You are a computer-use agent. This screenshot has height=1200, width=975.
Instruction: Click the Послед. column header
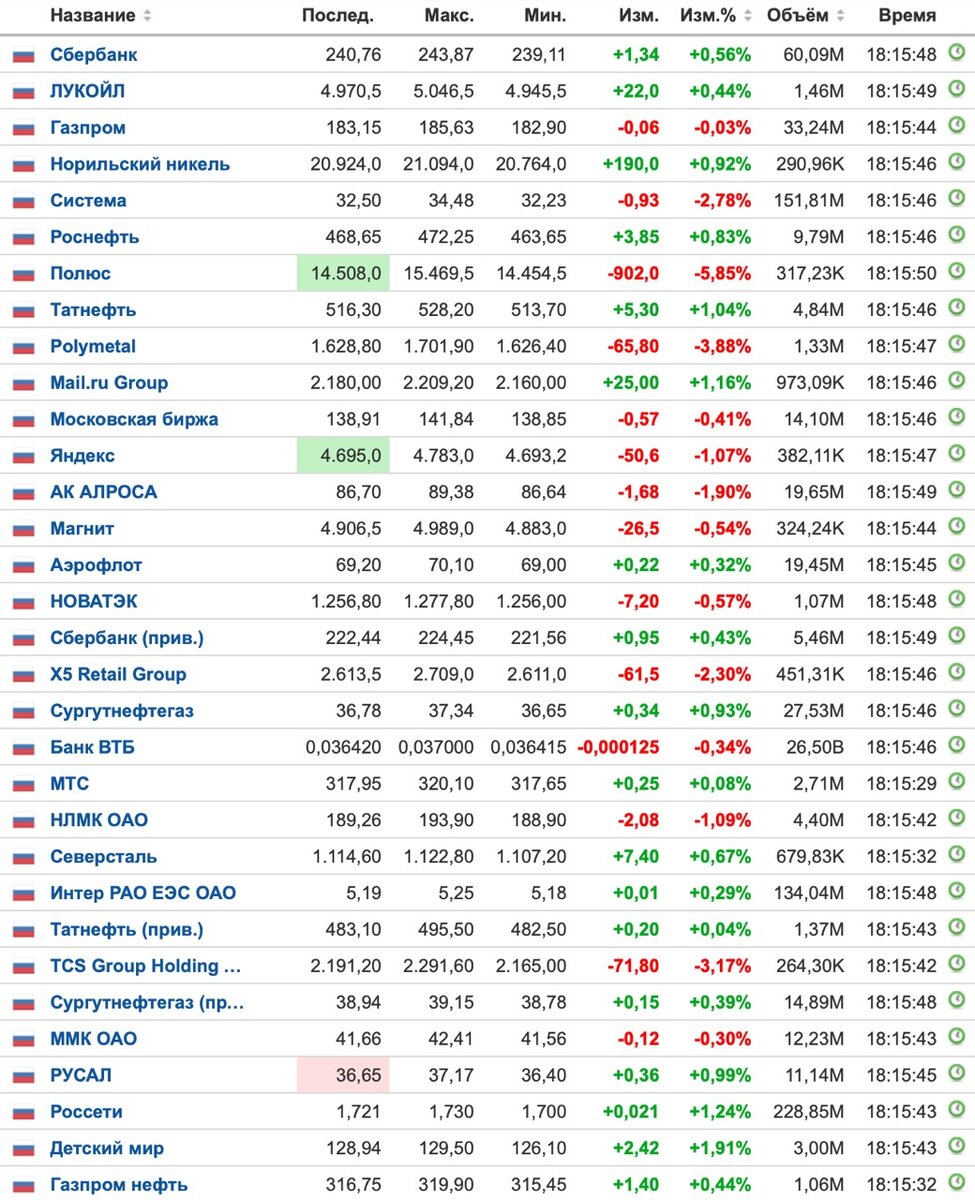(x=338, y=16)
